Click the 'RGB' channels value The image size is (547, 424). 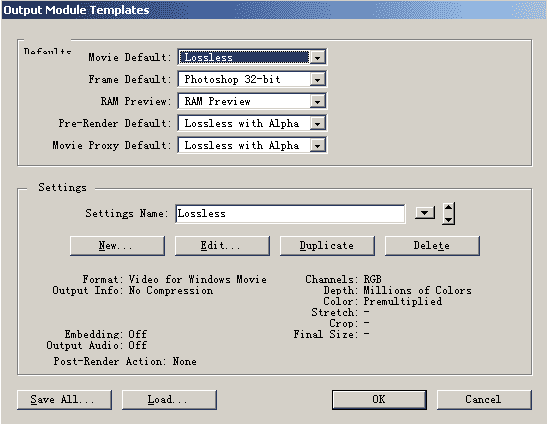click(x=372, y=279)
